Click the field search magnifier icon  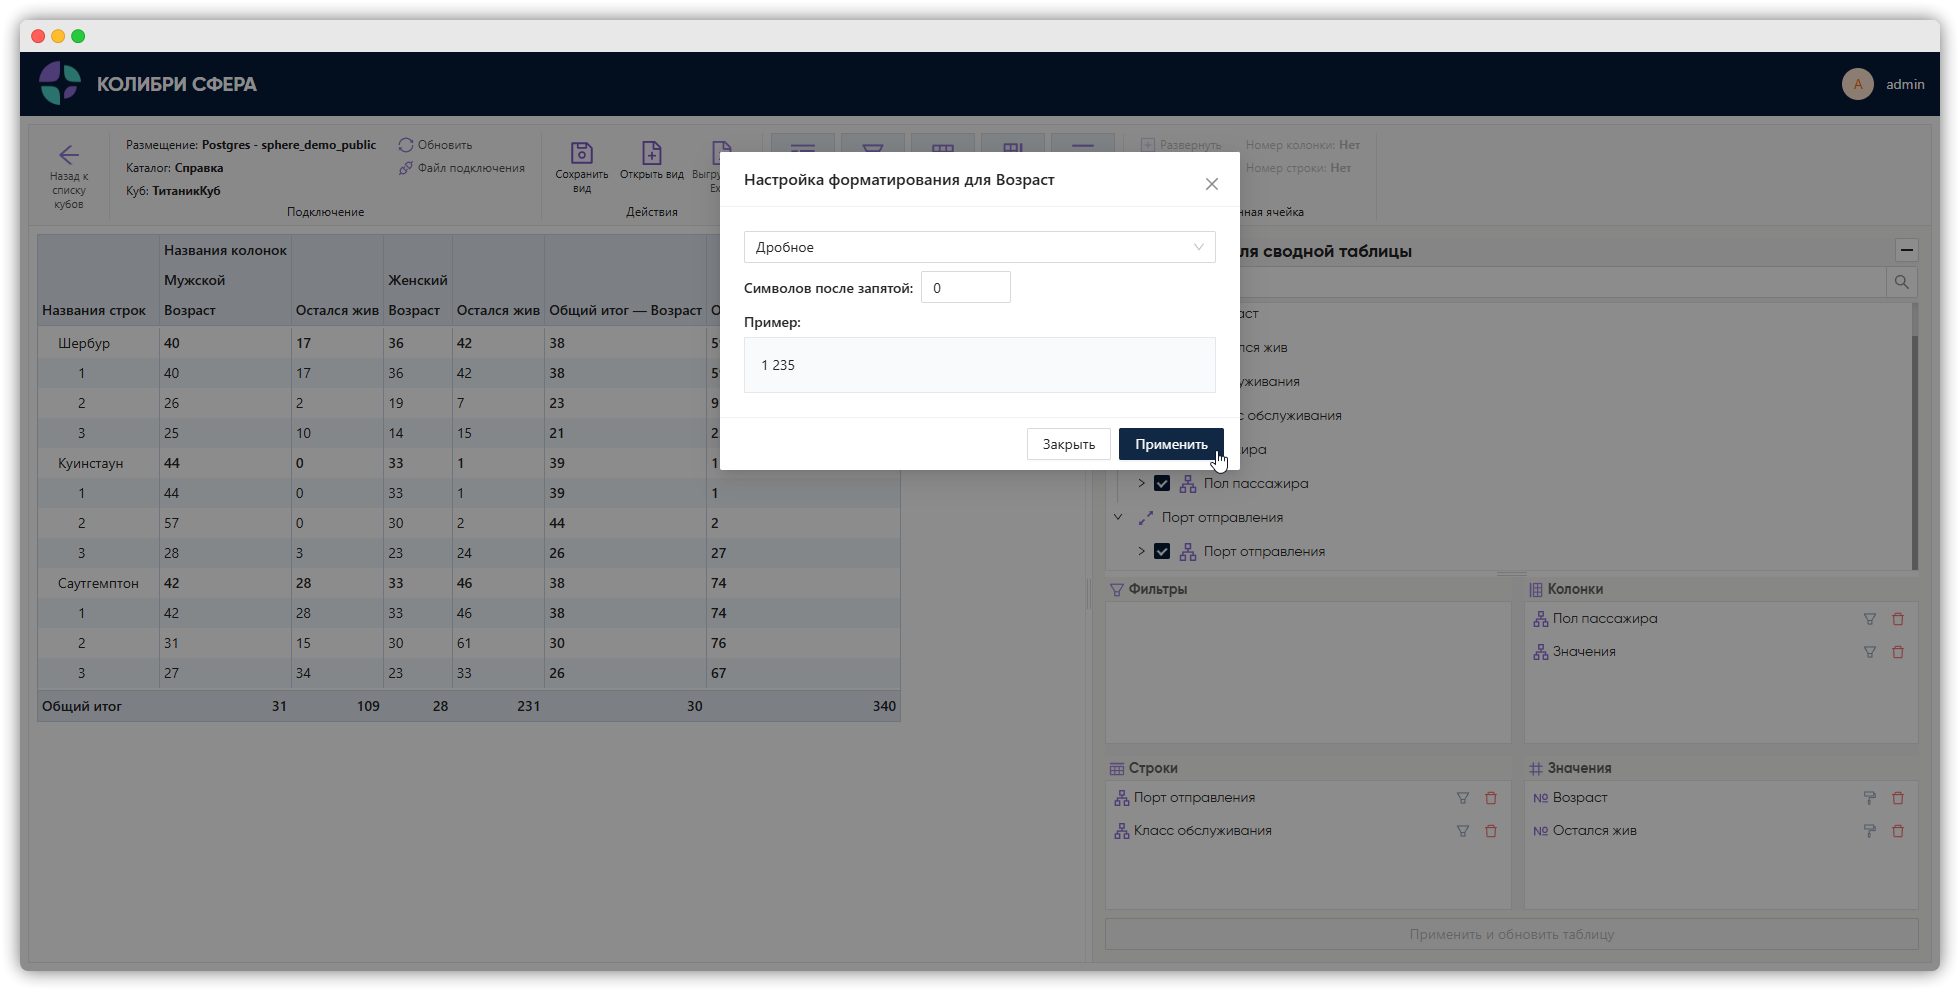click(x=1902, y=282)
